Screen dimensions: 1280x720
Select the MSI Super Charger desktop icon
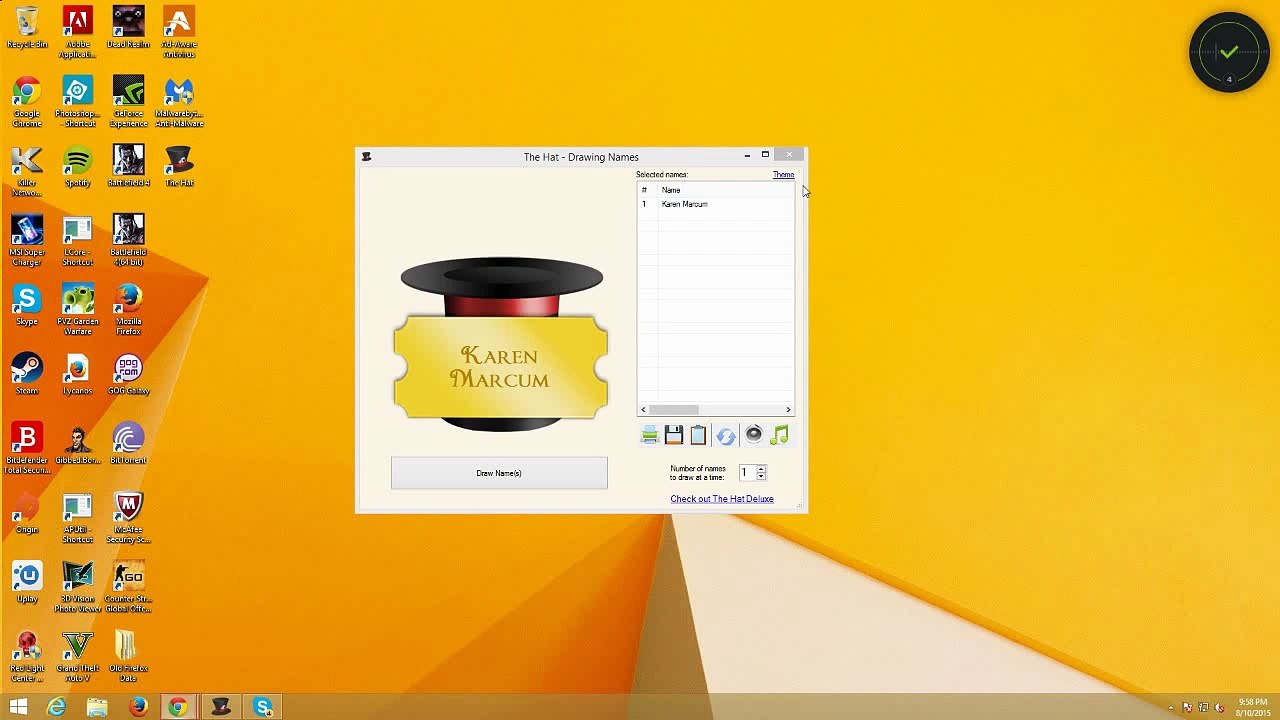tap(27, 240)
